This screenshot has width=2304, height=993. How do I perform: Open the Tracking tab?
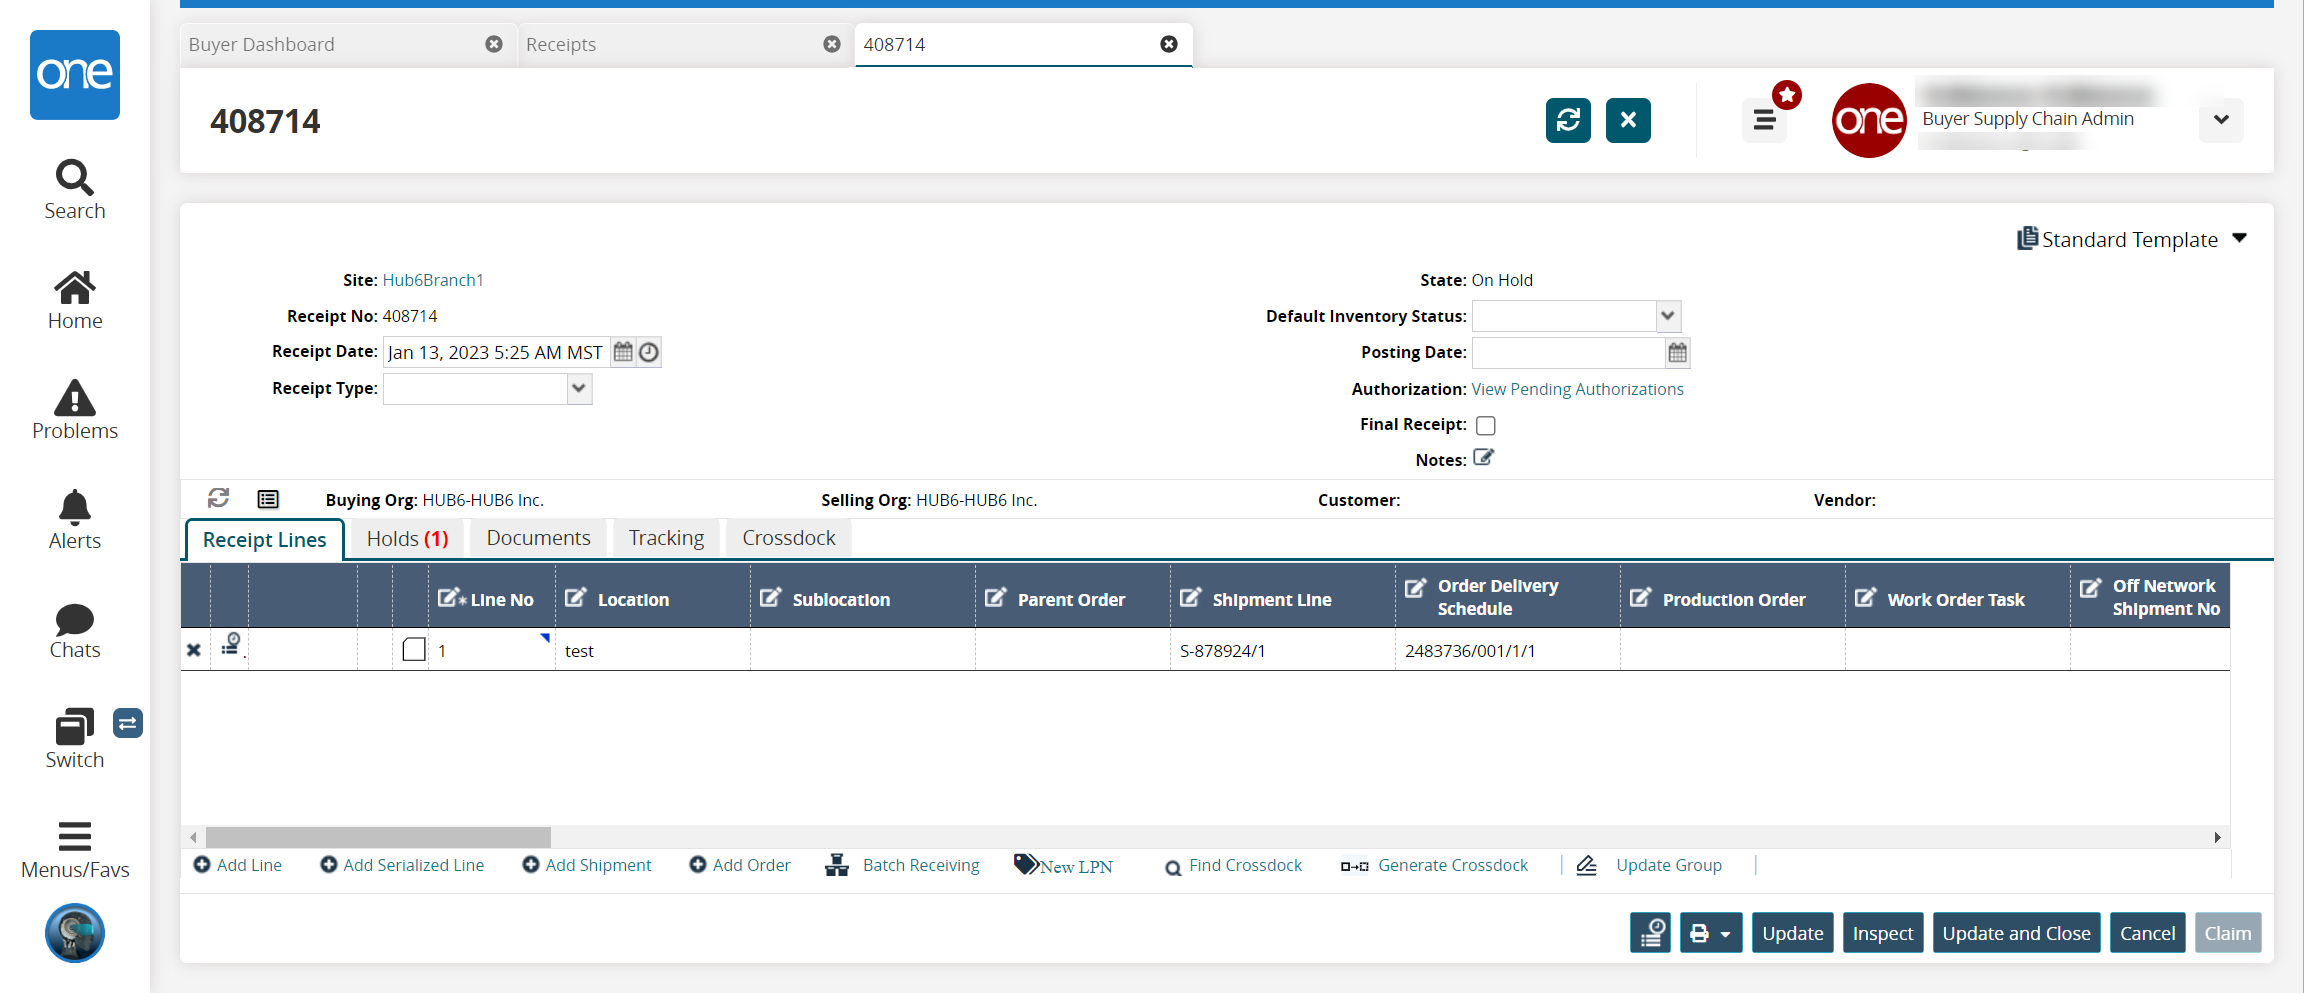point(667,538)
